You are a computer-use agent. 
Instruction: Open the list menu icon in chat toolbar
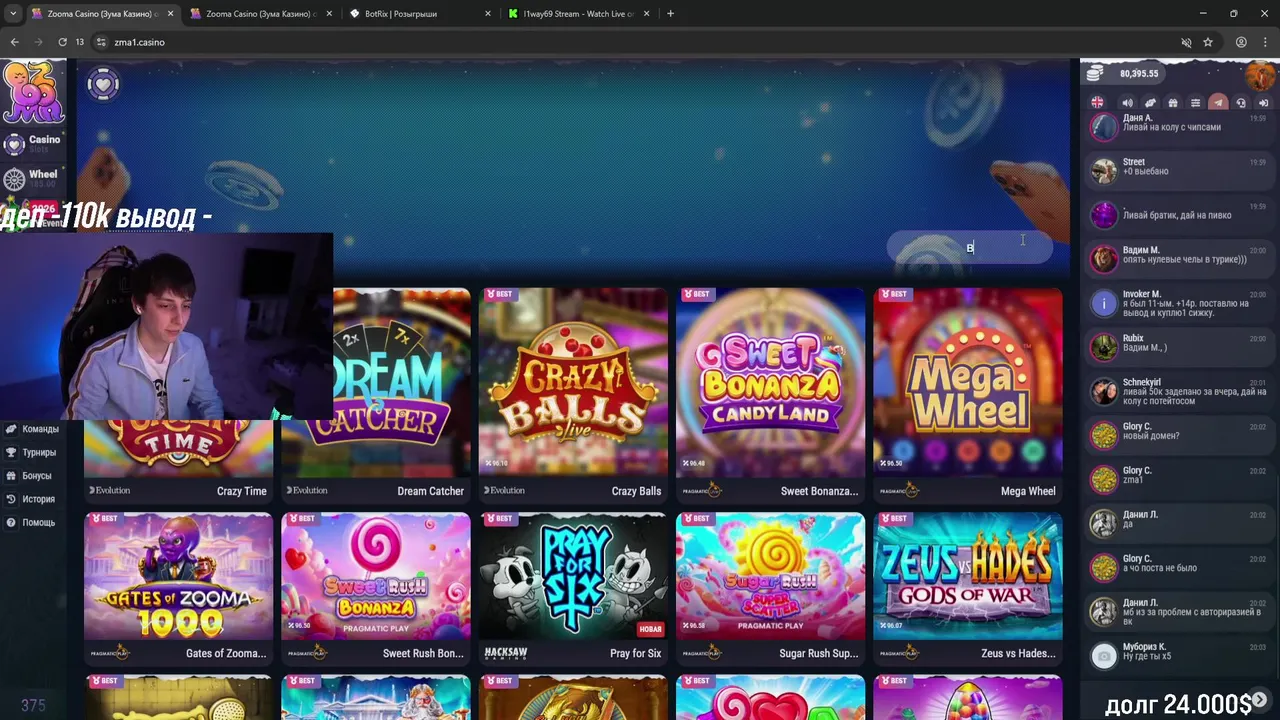(x=1195, y=103)
